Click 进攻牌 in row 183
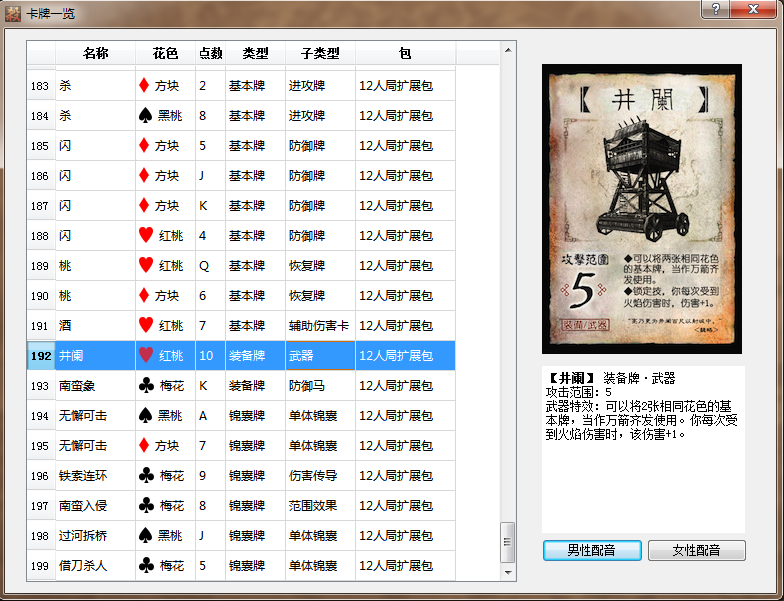This screenshot has height=601, width=784. coord(307,86)
